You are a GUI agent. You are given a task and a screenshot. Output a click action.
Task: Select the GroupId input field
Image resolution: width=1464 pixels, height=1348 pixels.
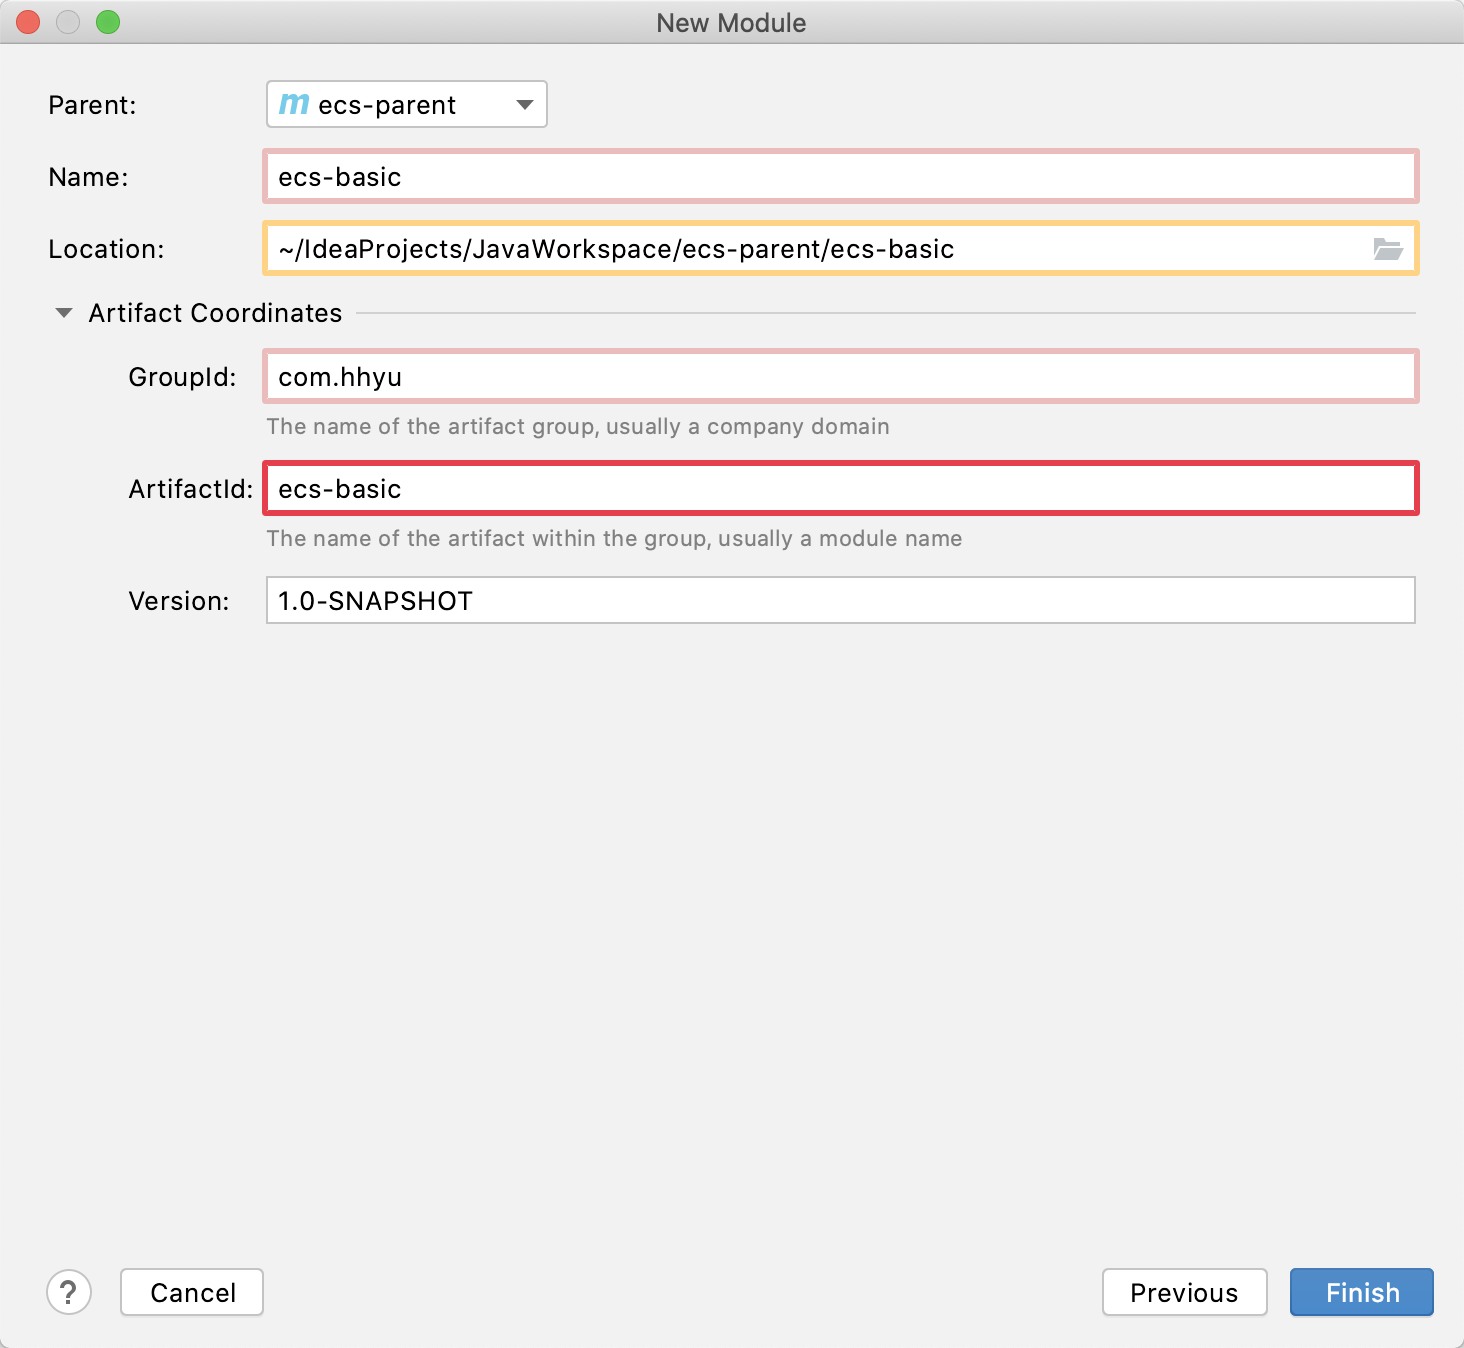tap(840, 377)
